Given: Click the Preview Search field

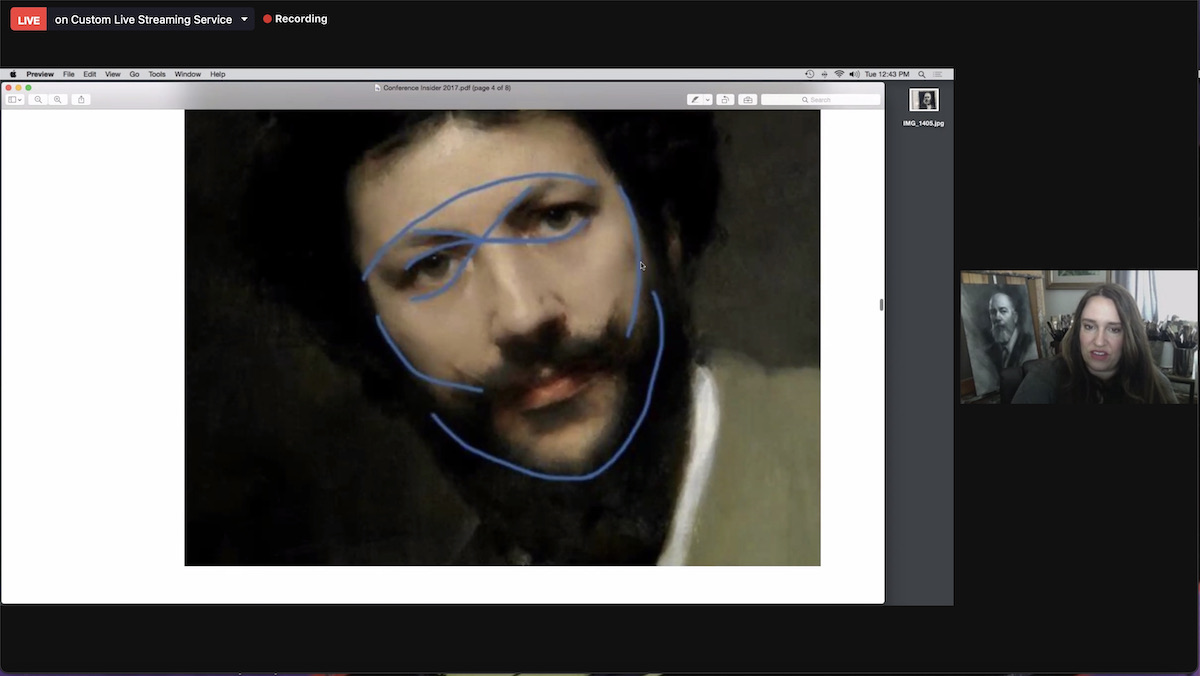Looking at the screenshot, I should pyautogui.click(x=821, y=99).
